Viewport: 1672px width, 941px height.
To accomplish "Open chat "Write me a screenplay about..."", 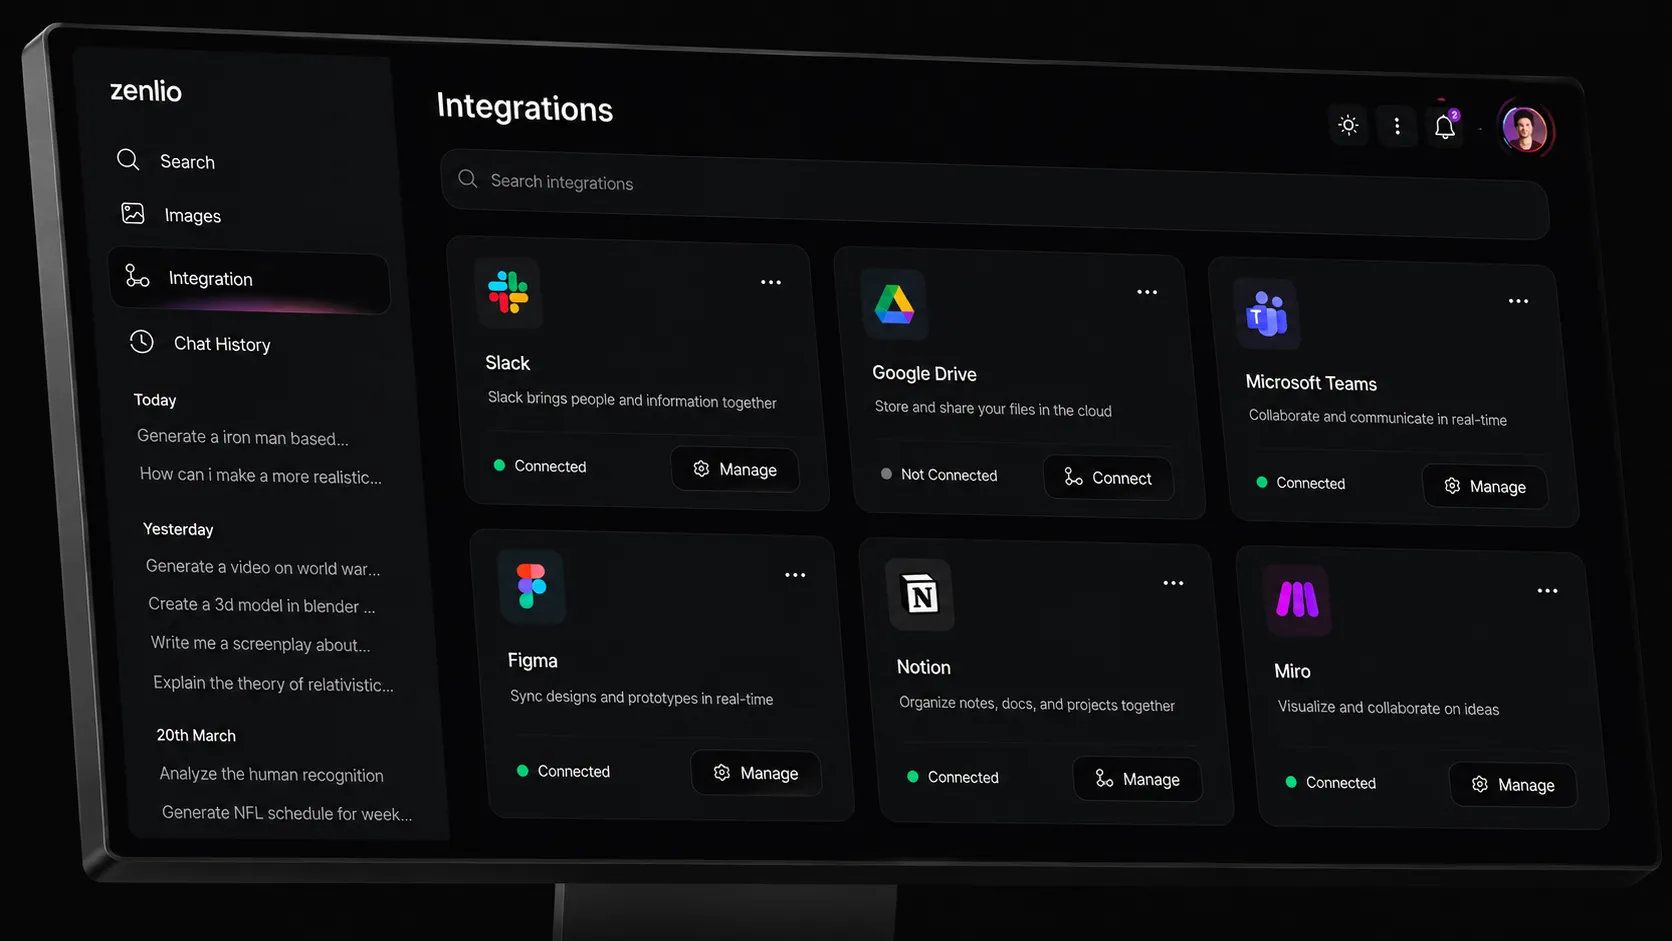I will click(261, 644).
